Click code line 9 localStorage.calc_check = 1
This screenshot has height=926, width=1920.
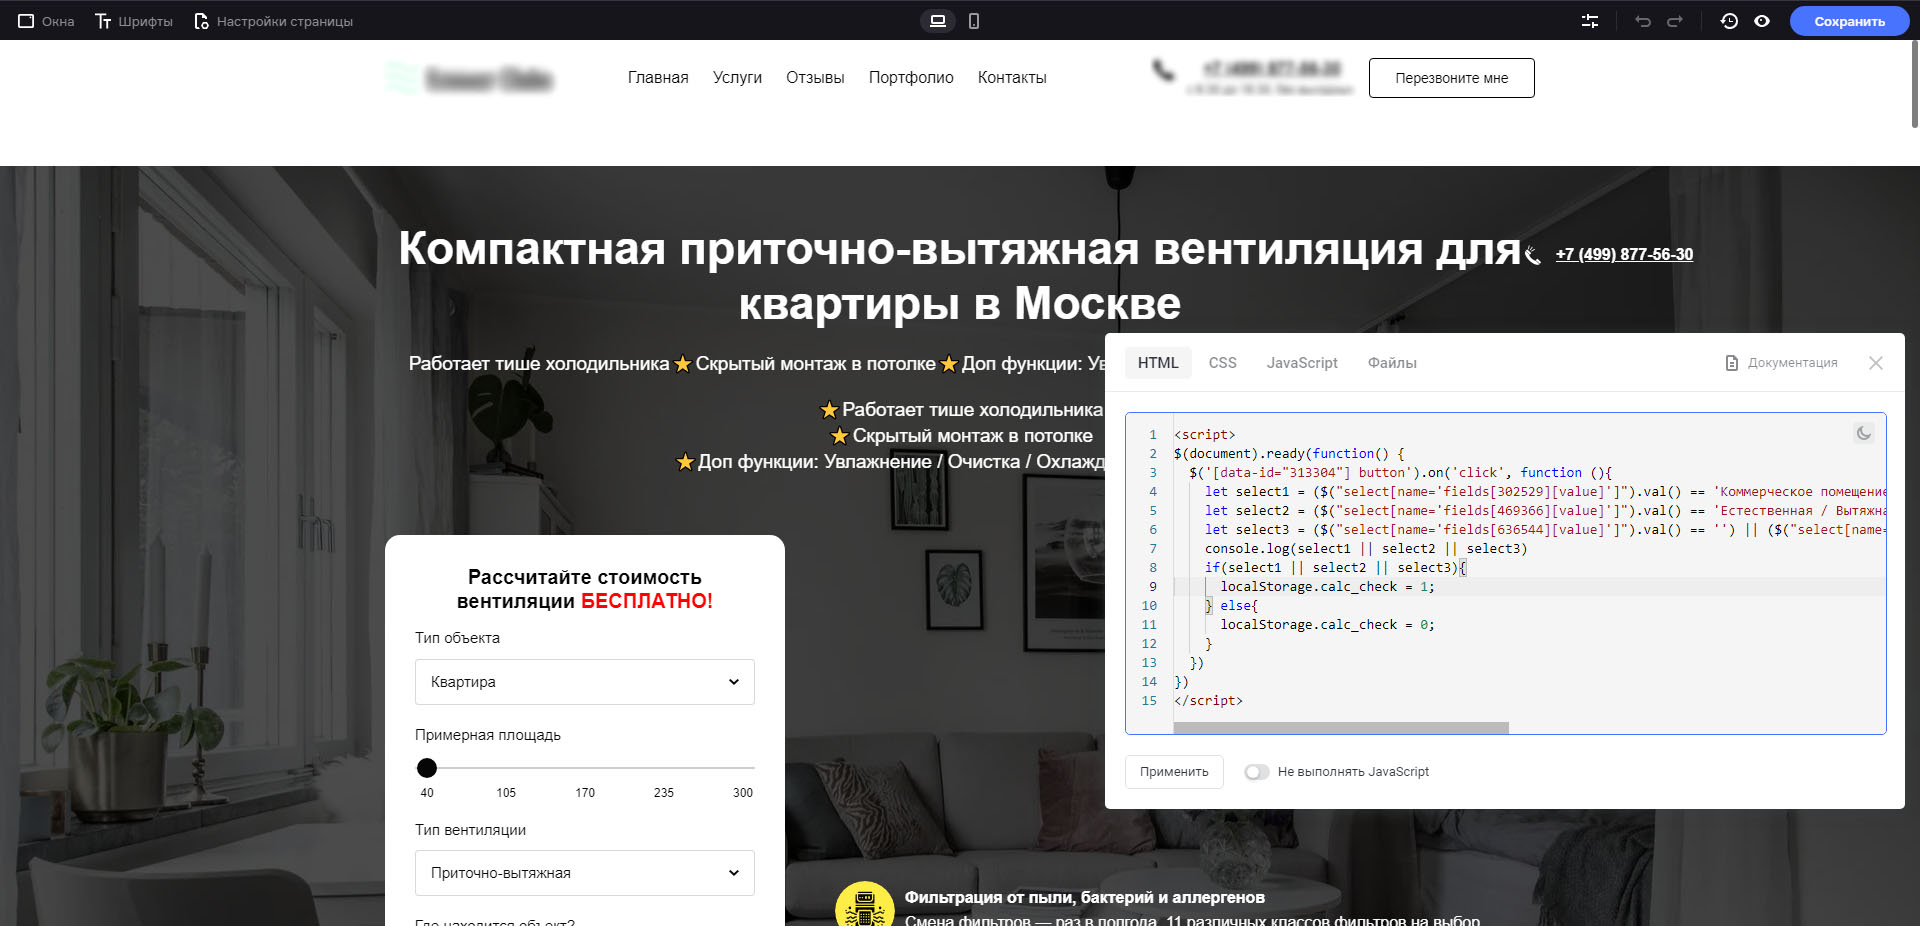(1327, 587)
